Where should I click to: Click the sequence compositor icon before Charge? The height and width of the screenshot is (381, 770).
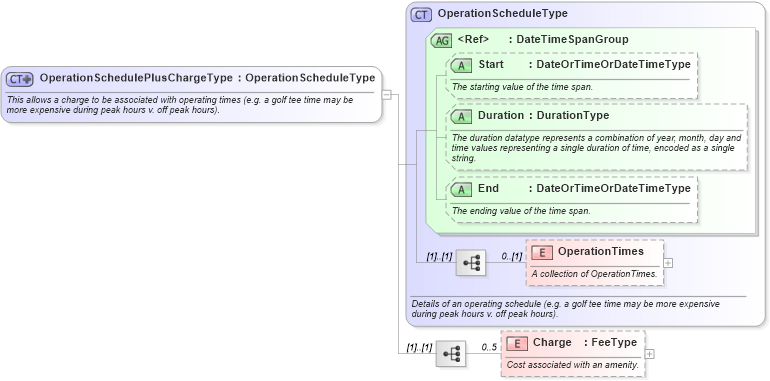tap(451, 354)
